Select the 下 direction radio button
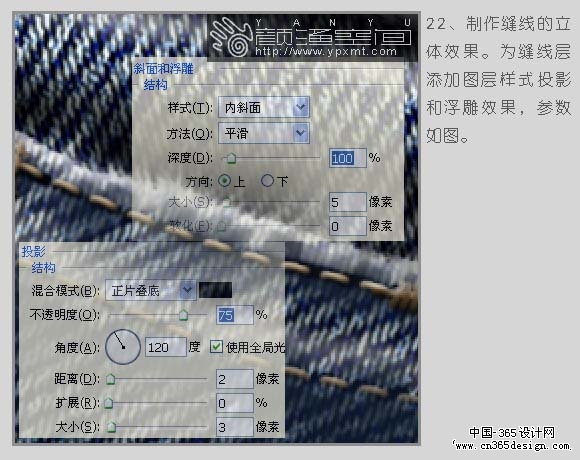This screenshot has width=580, height=460. click(267, 181)
